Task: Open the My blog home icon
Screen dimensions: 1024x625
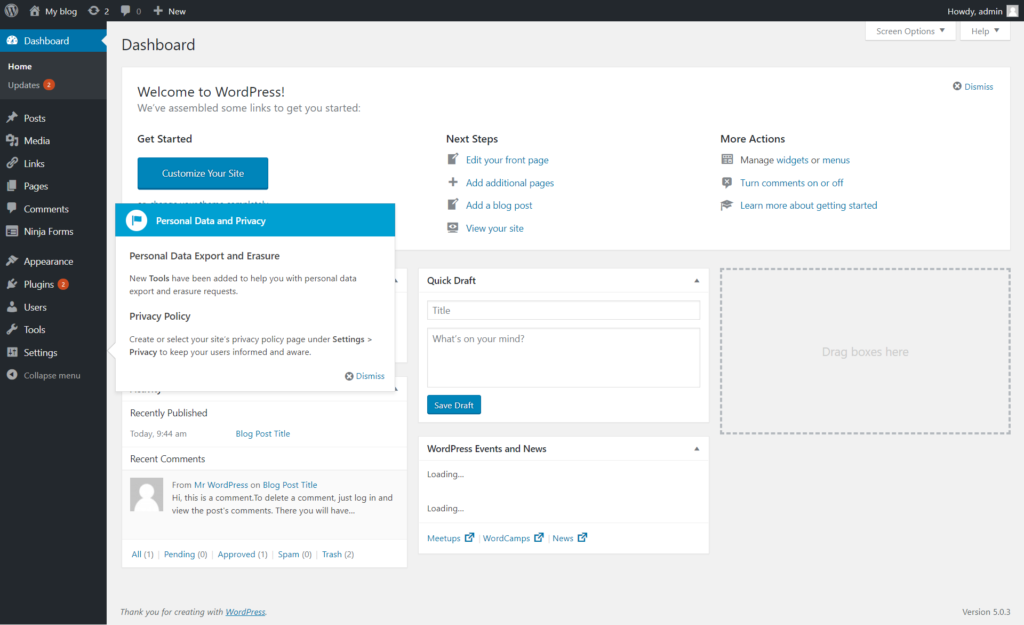Action: coord(34,10)
